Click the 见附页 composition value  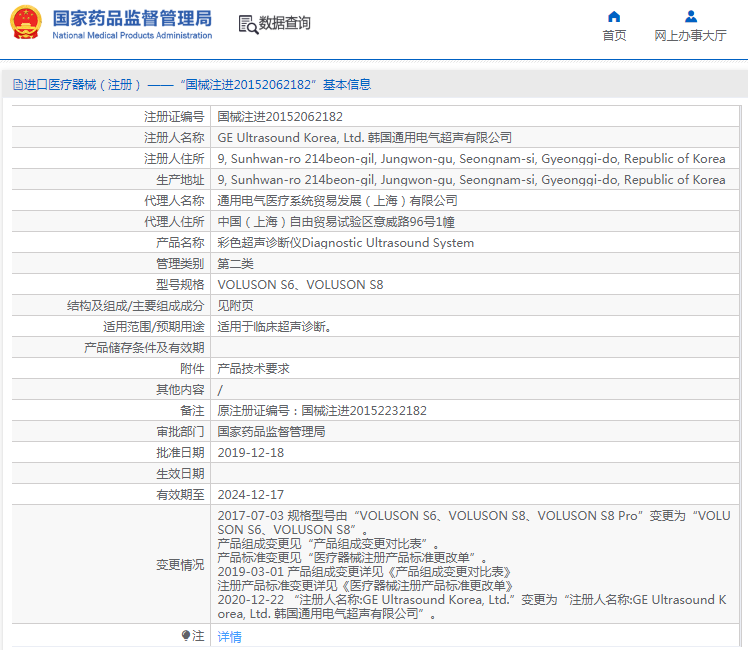(236, 306)
